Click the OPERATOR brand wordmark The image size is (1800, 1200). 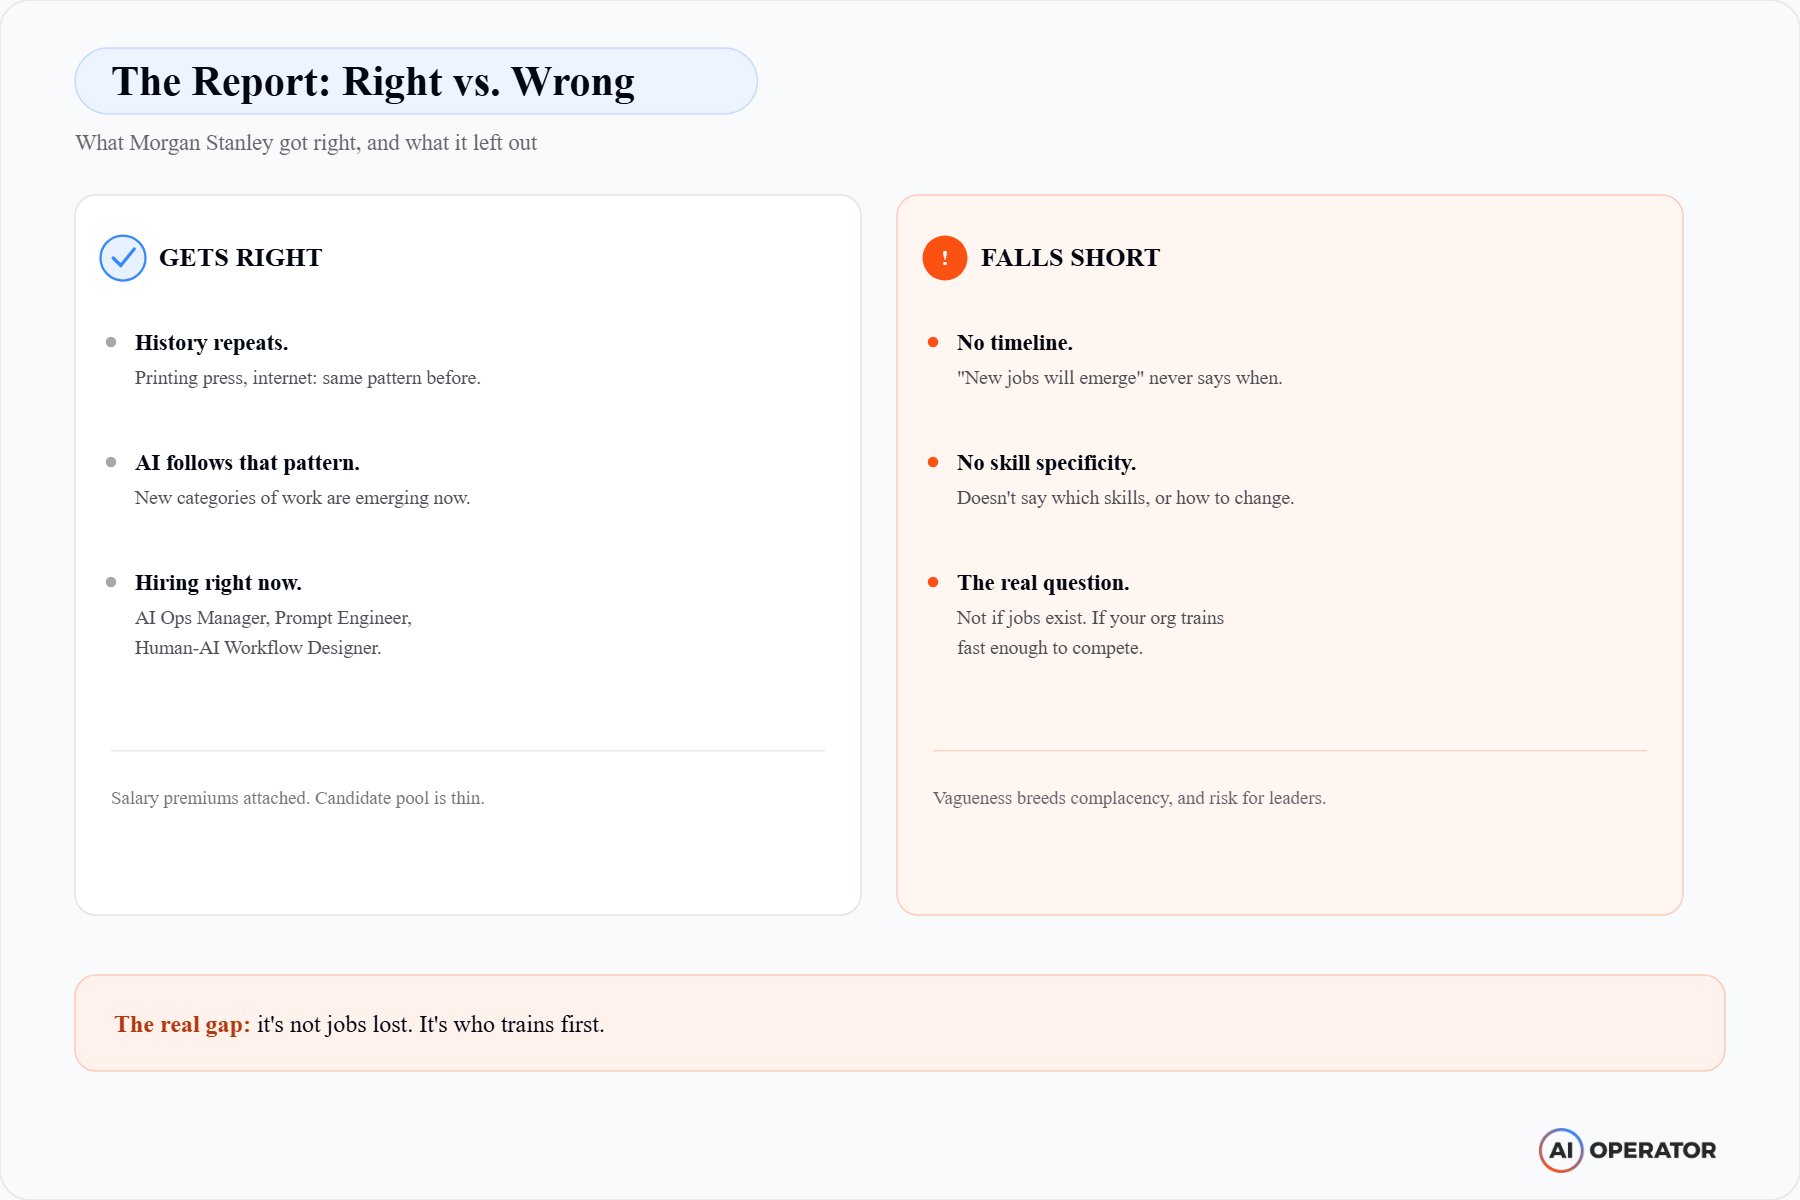click(1653, 1150)
